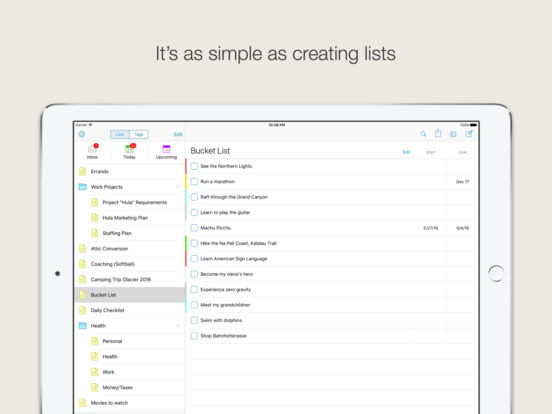Click the Money/Taxes note icon
This screenshot has height=414, width=552.
pos(94,387)
